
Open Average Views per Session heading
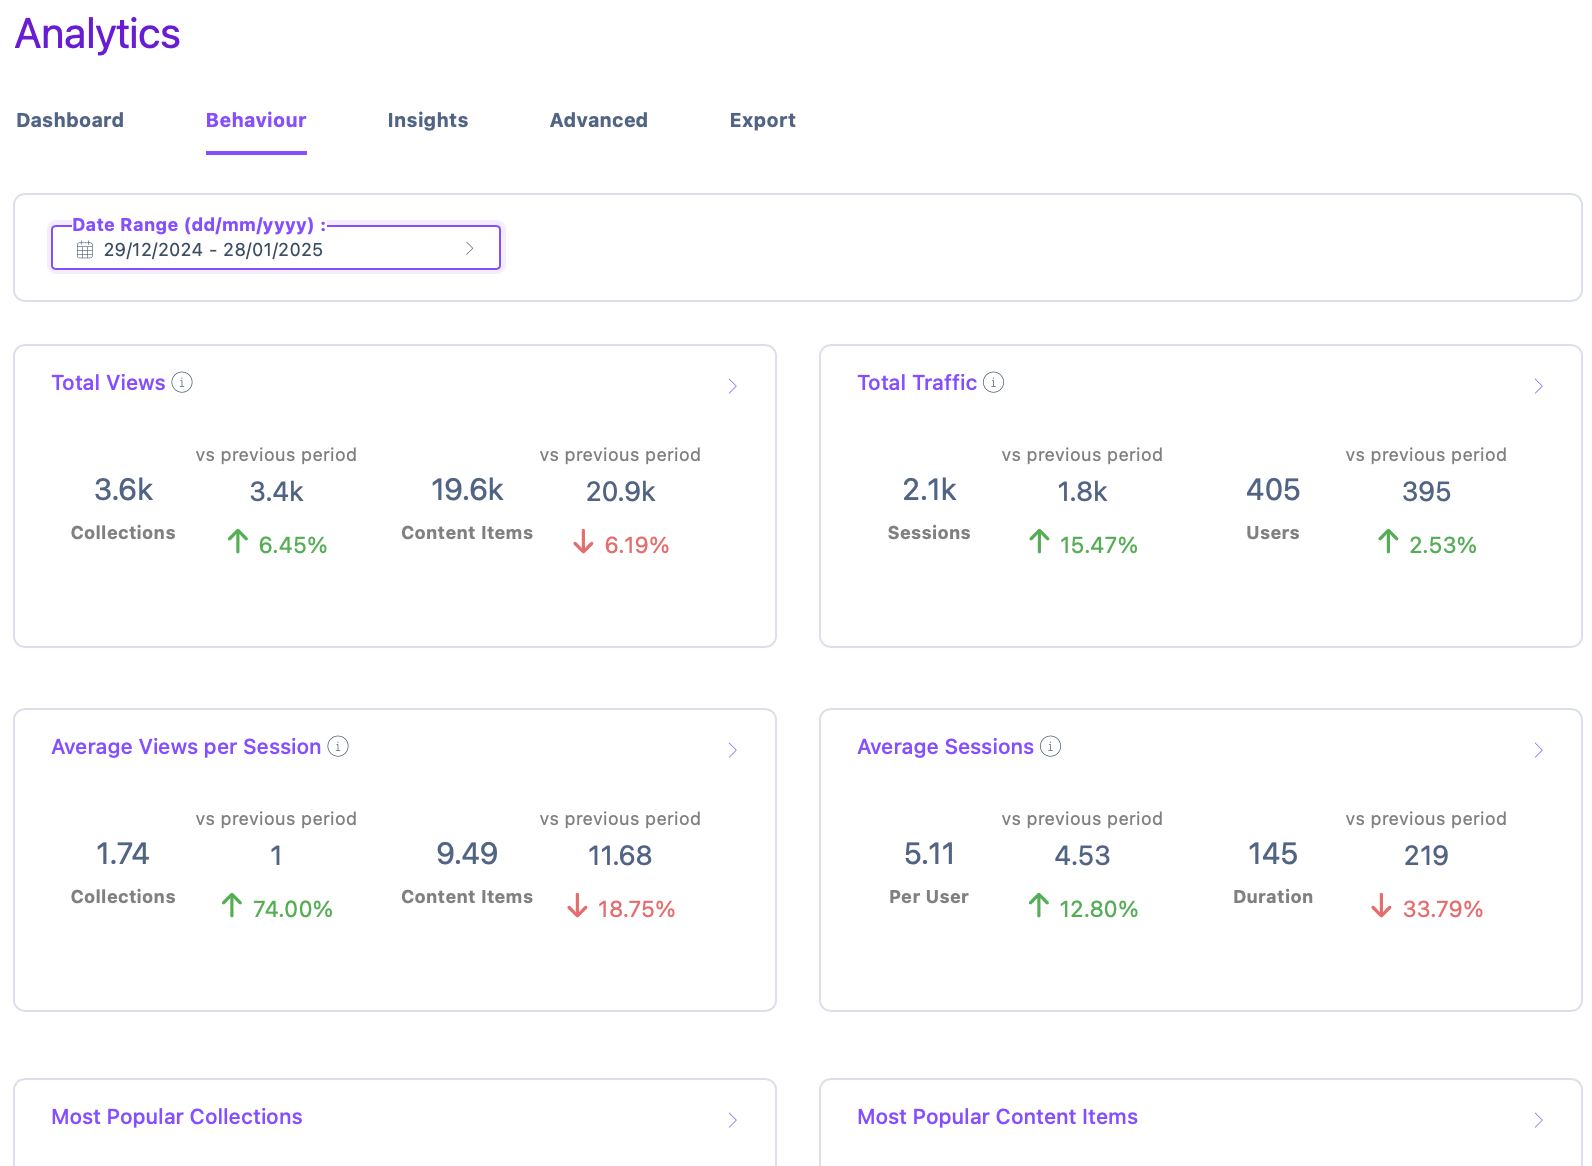(186, 747)
